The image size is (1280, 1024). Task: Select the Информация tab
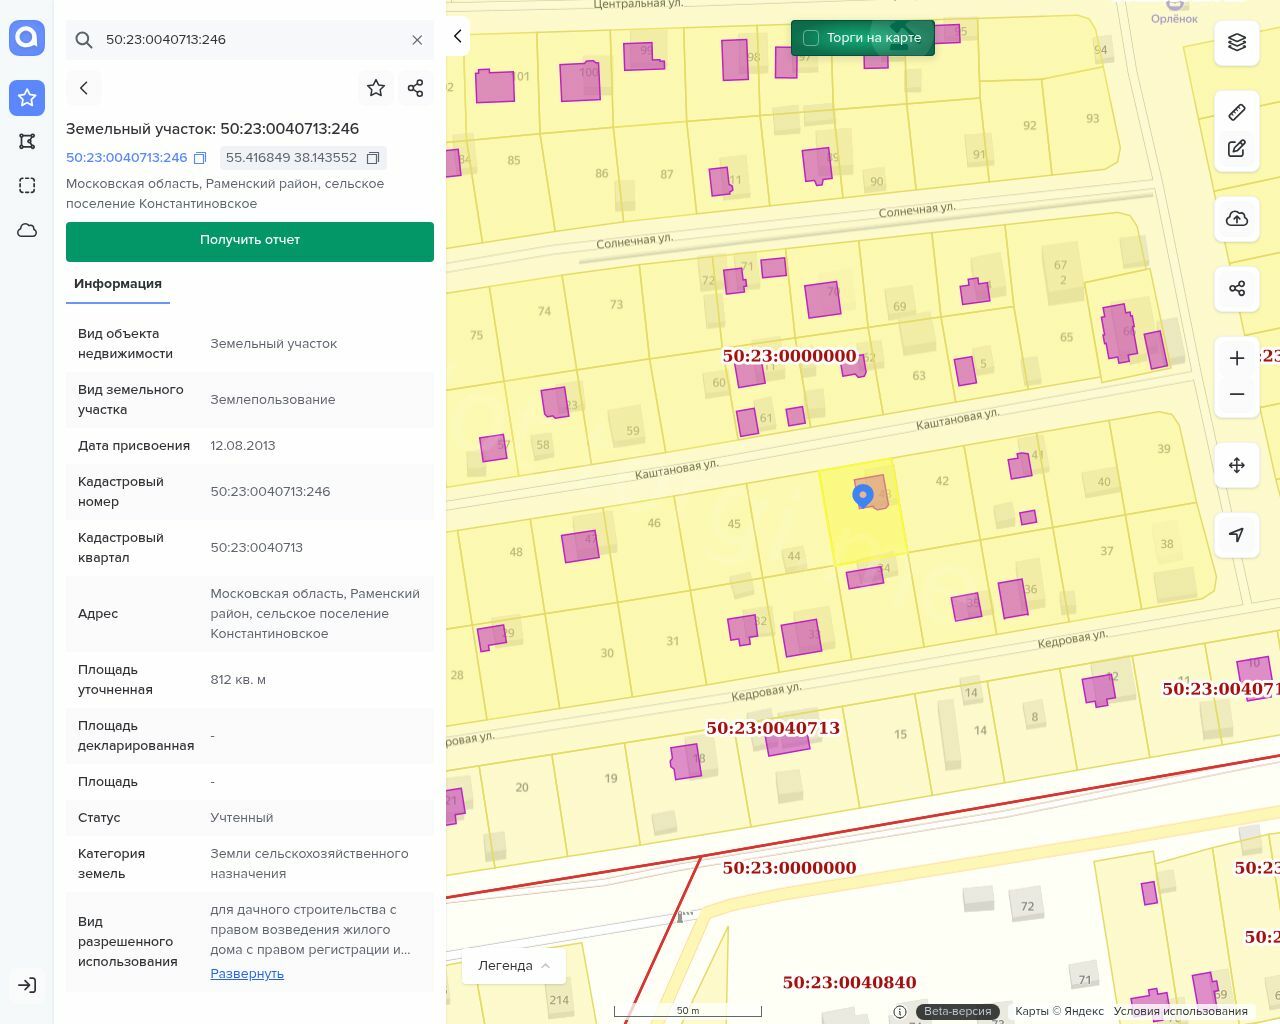click(x=118, y=284)
